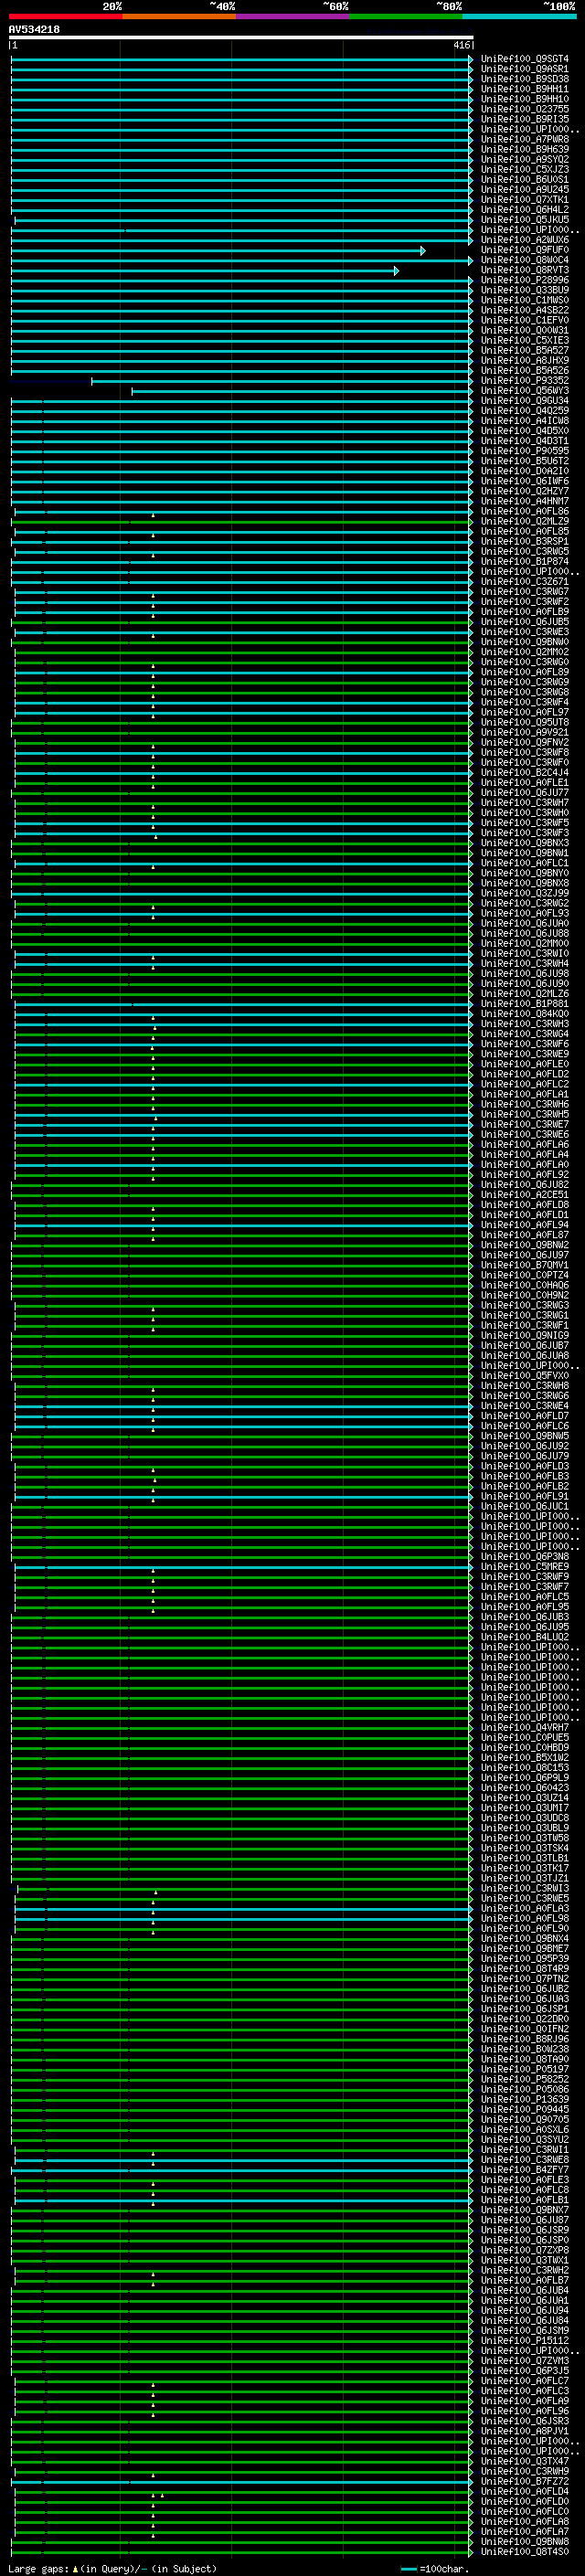Click the arrowhead ending the UniRef100_Q9SGT4 bar
The width and height of the screenshot is (585, 2576).
click(x=470, y=59)
